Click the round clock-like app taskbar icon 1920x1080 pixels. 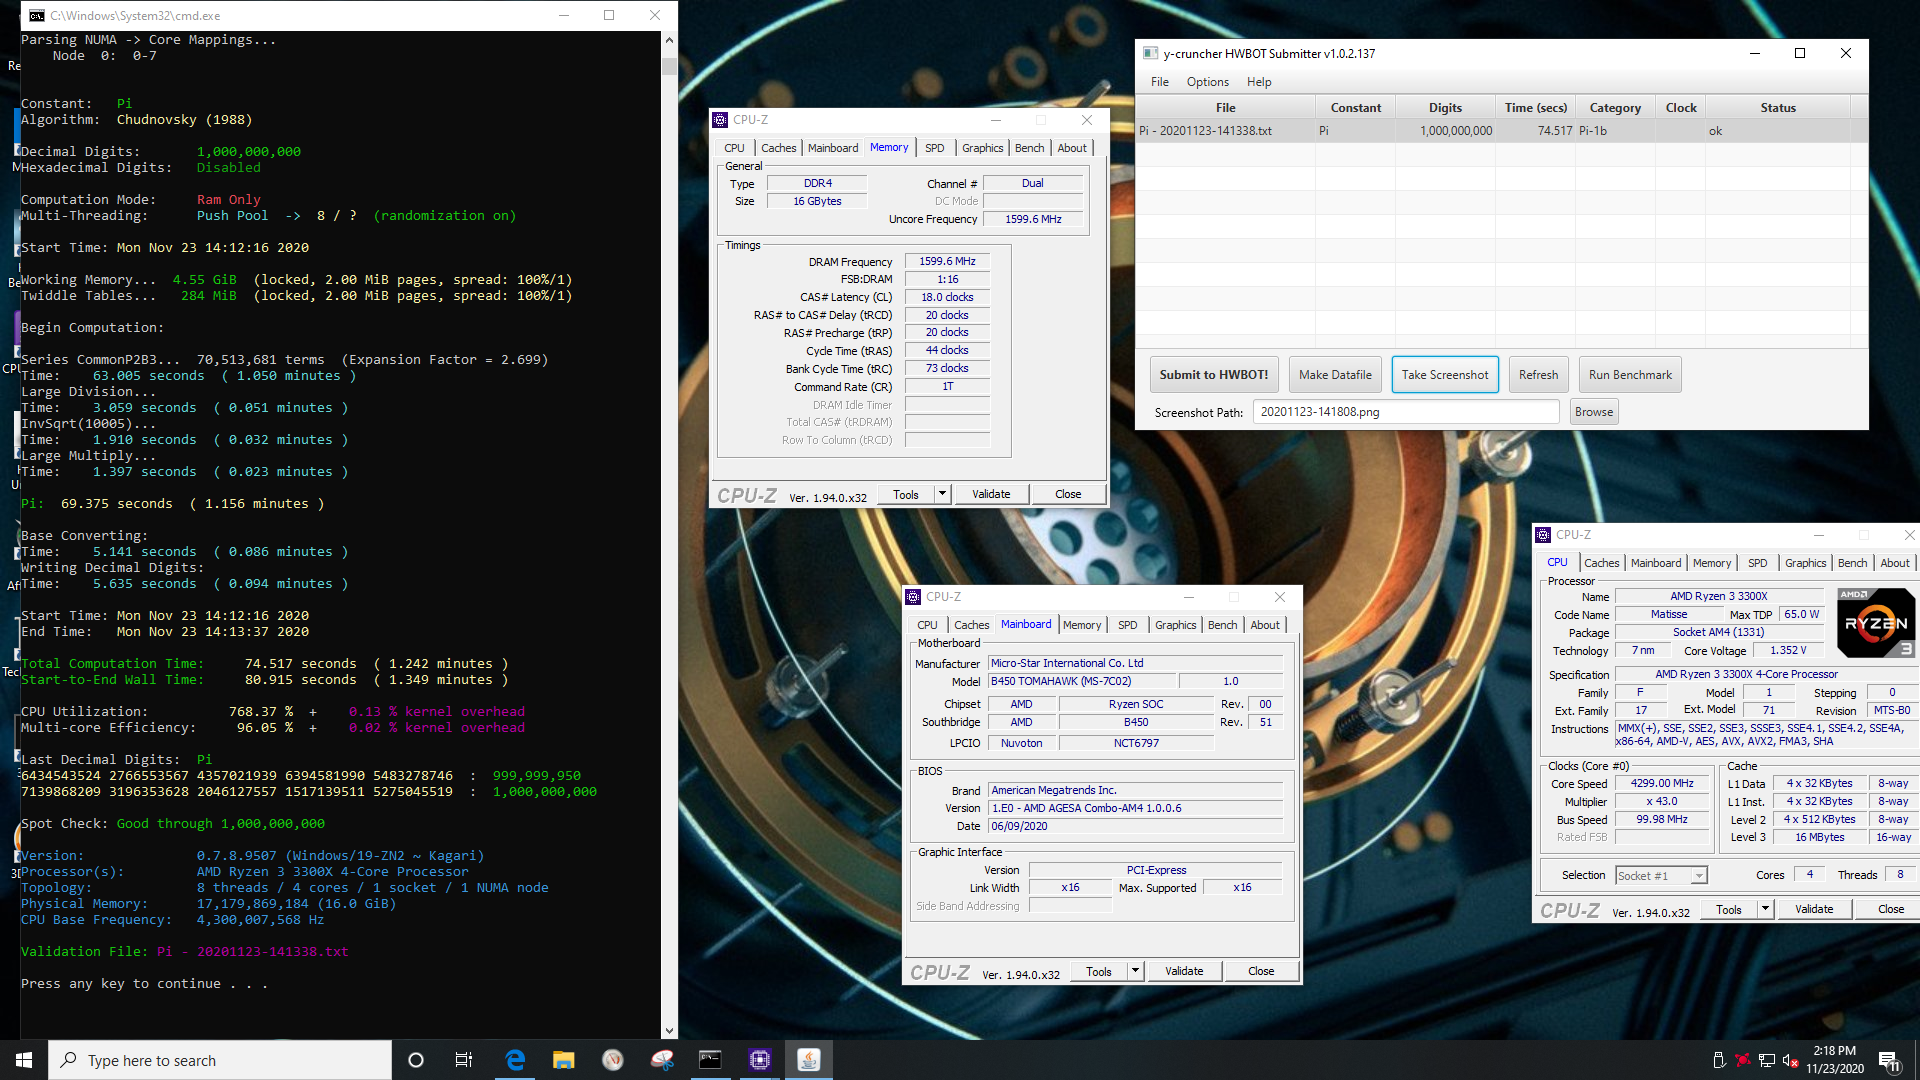pos(612,1060)
